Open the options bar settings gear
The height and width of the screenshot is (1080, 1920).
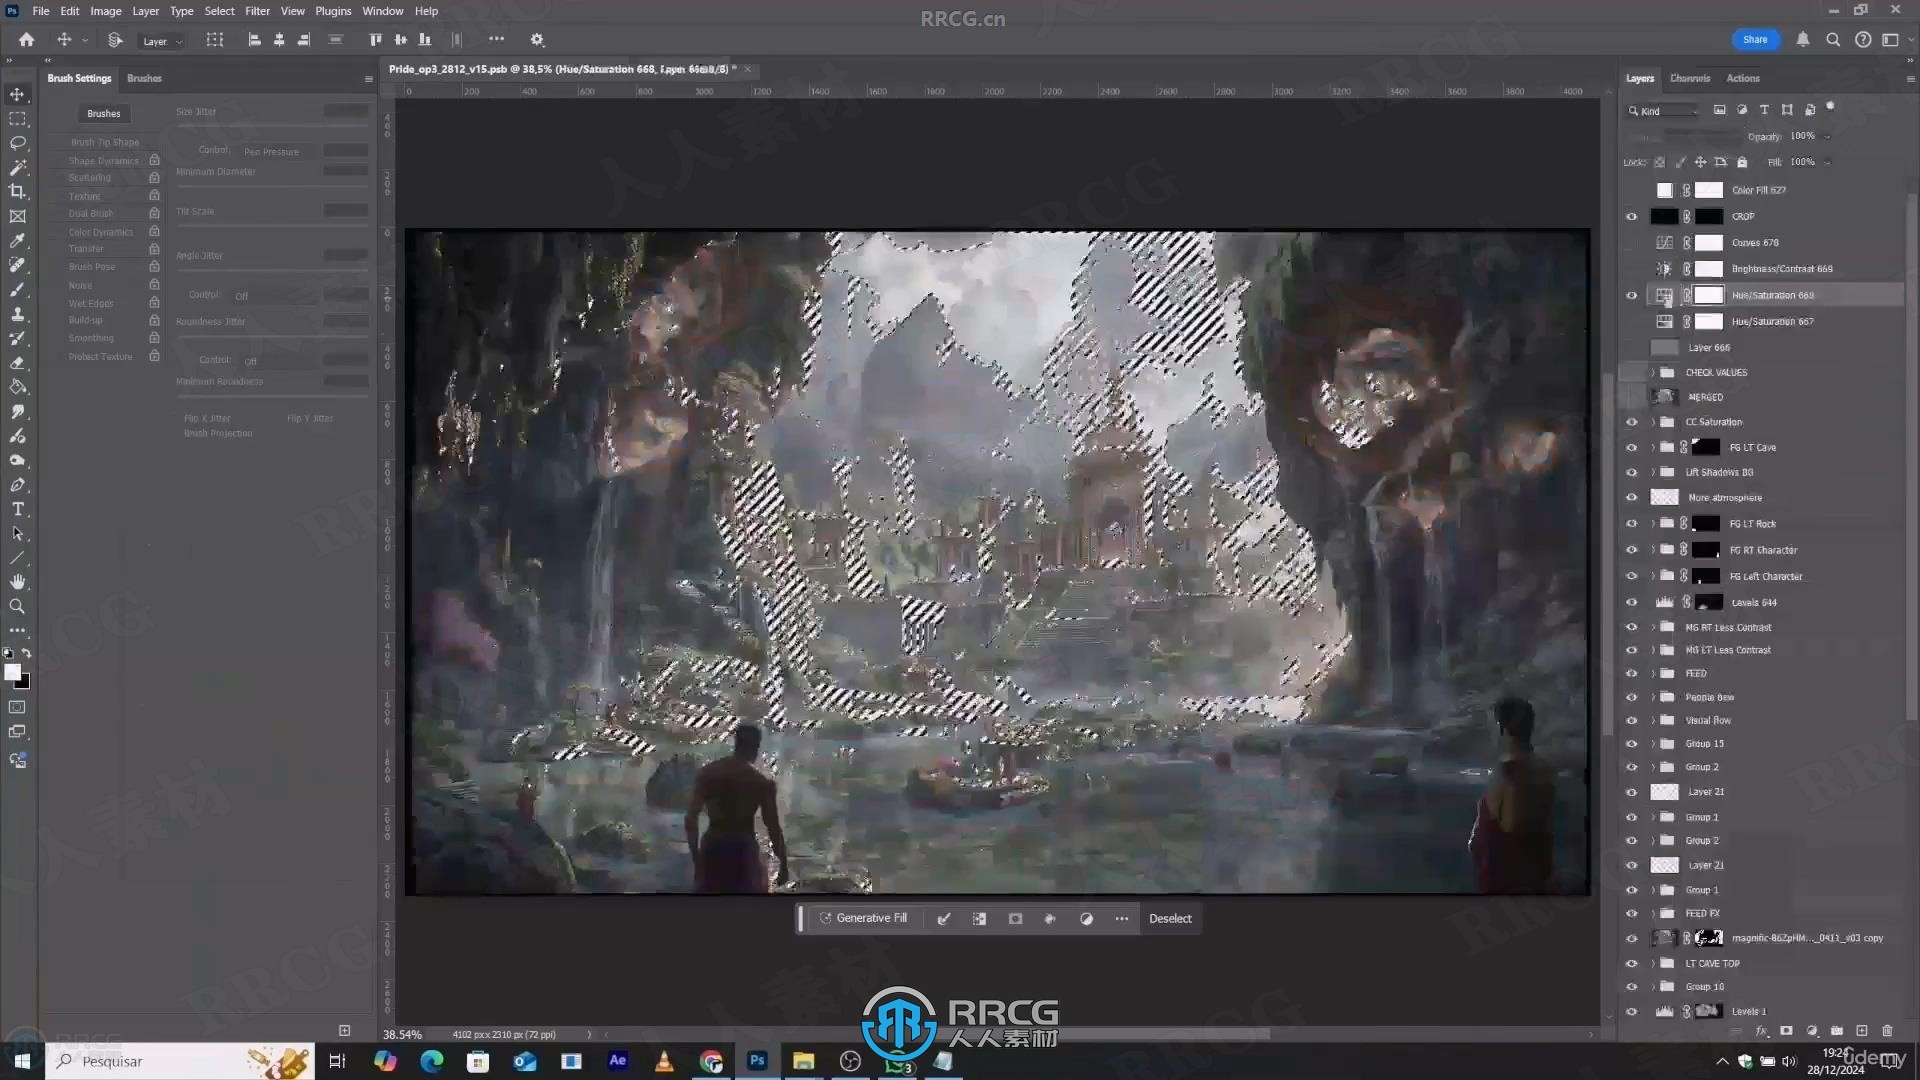[x=537, y=40]
